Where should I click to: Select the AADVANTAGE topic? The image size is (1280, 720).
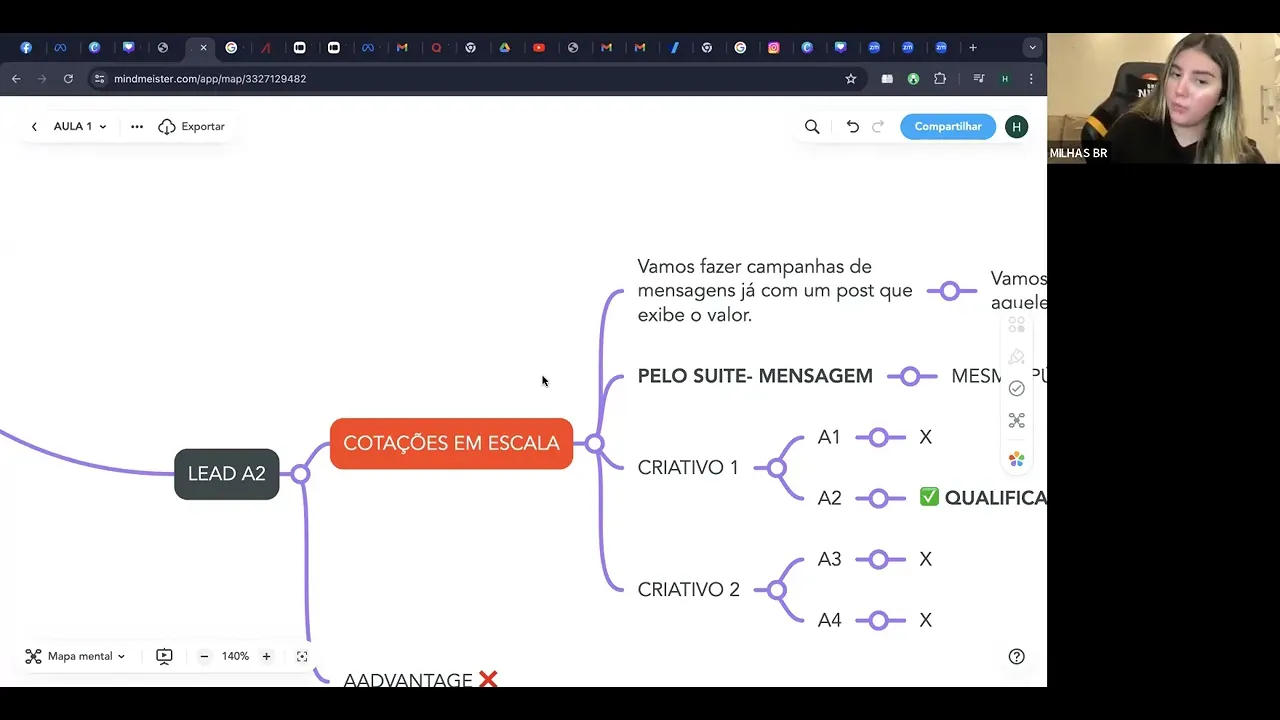(x=420, y=680)
